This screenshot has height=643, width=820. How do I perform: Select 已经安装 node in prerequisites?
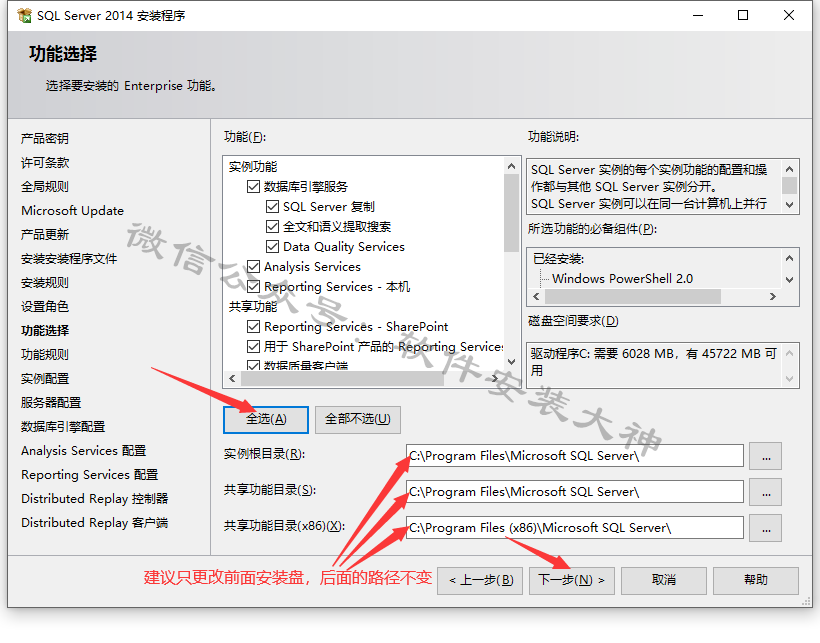559,259
